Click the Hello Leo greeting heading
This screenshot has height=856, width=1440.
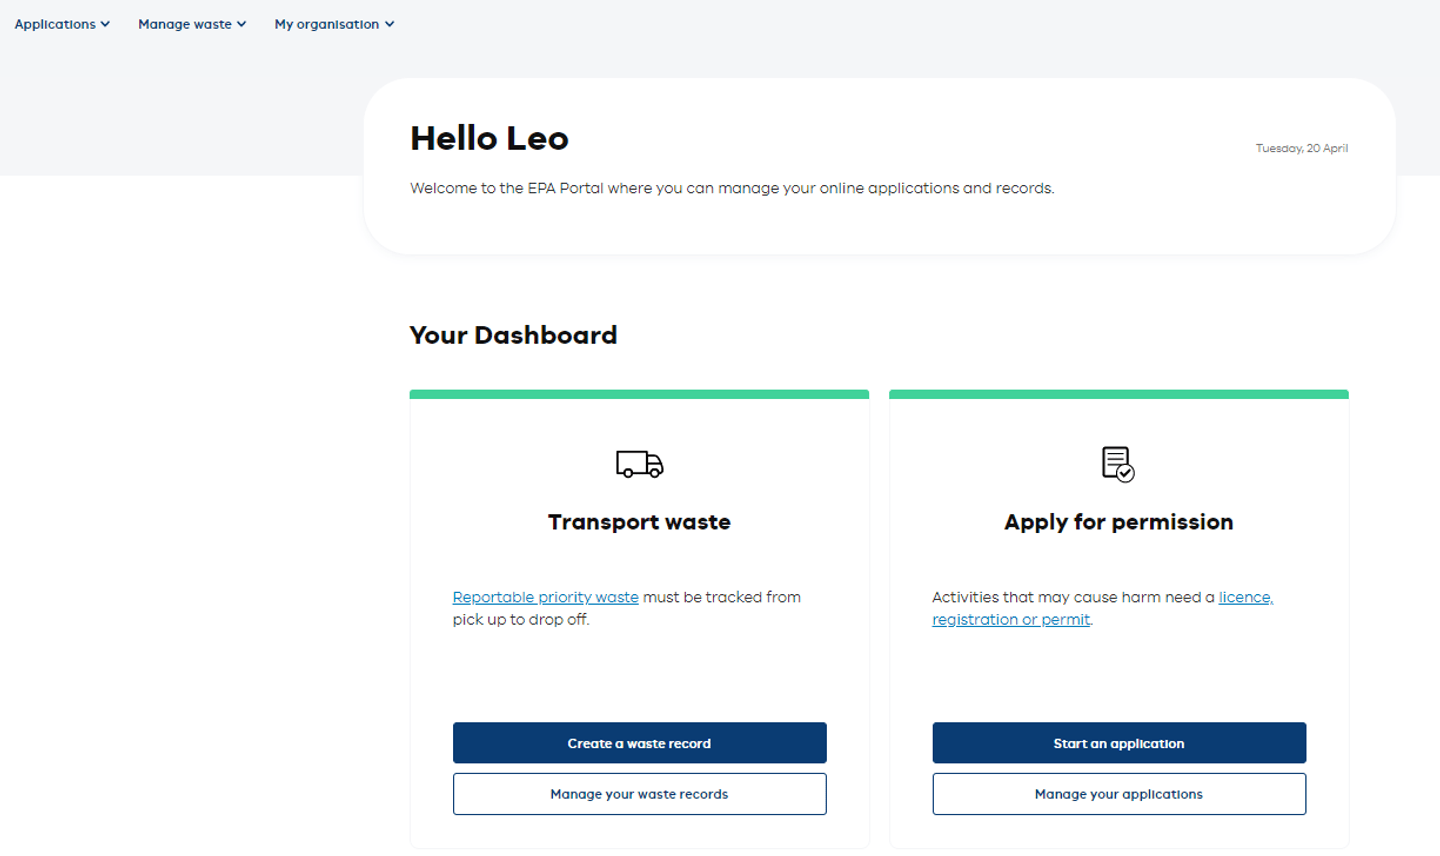pyautogui.click(x=489, y=138)
